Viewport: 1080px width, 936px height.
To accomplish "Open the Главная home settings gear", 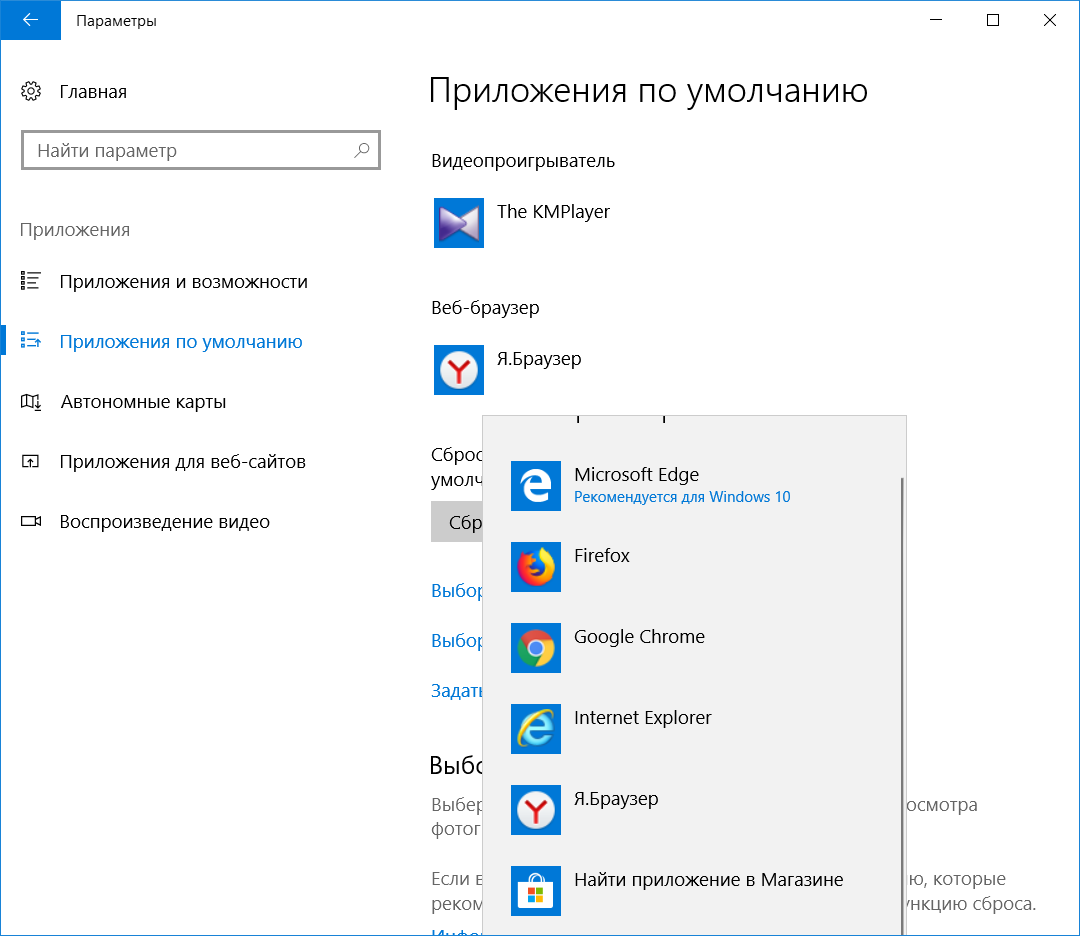I will tap(31, 91).
